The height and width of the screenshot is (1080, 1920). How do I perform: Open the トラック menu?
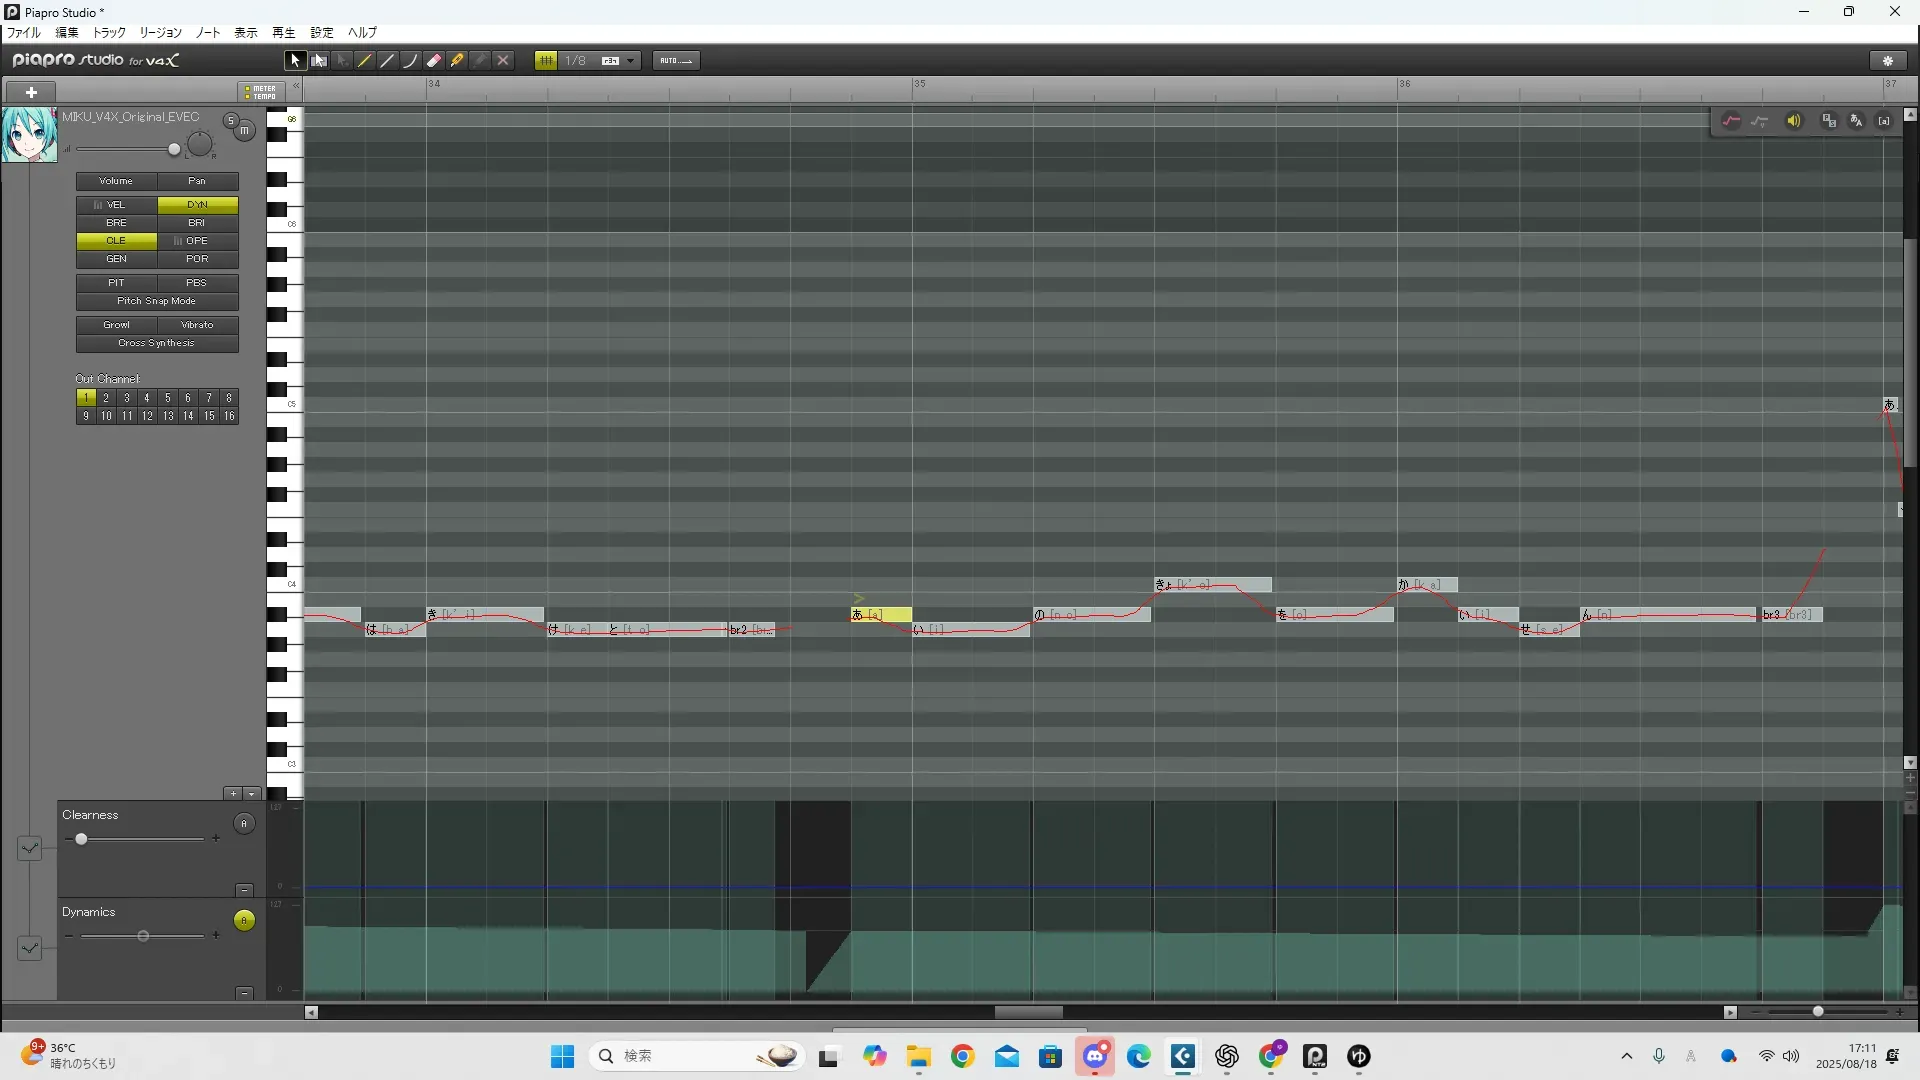(109, 33)
